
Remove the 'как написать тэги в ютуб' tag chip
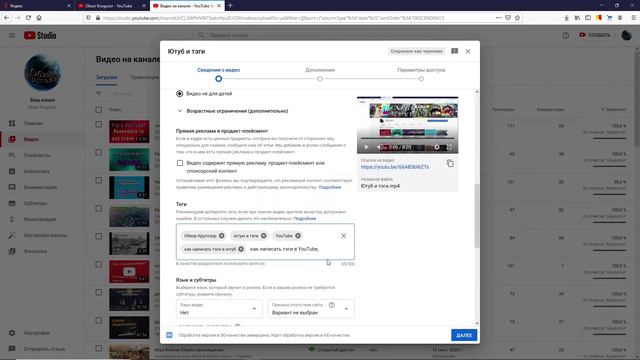point(241,249)
